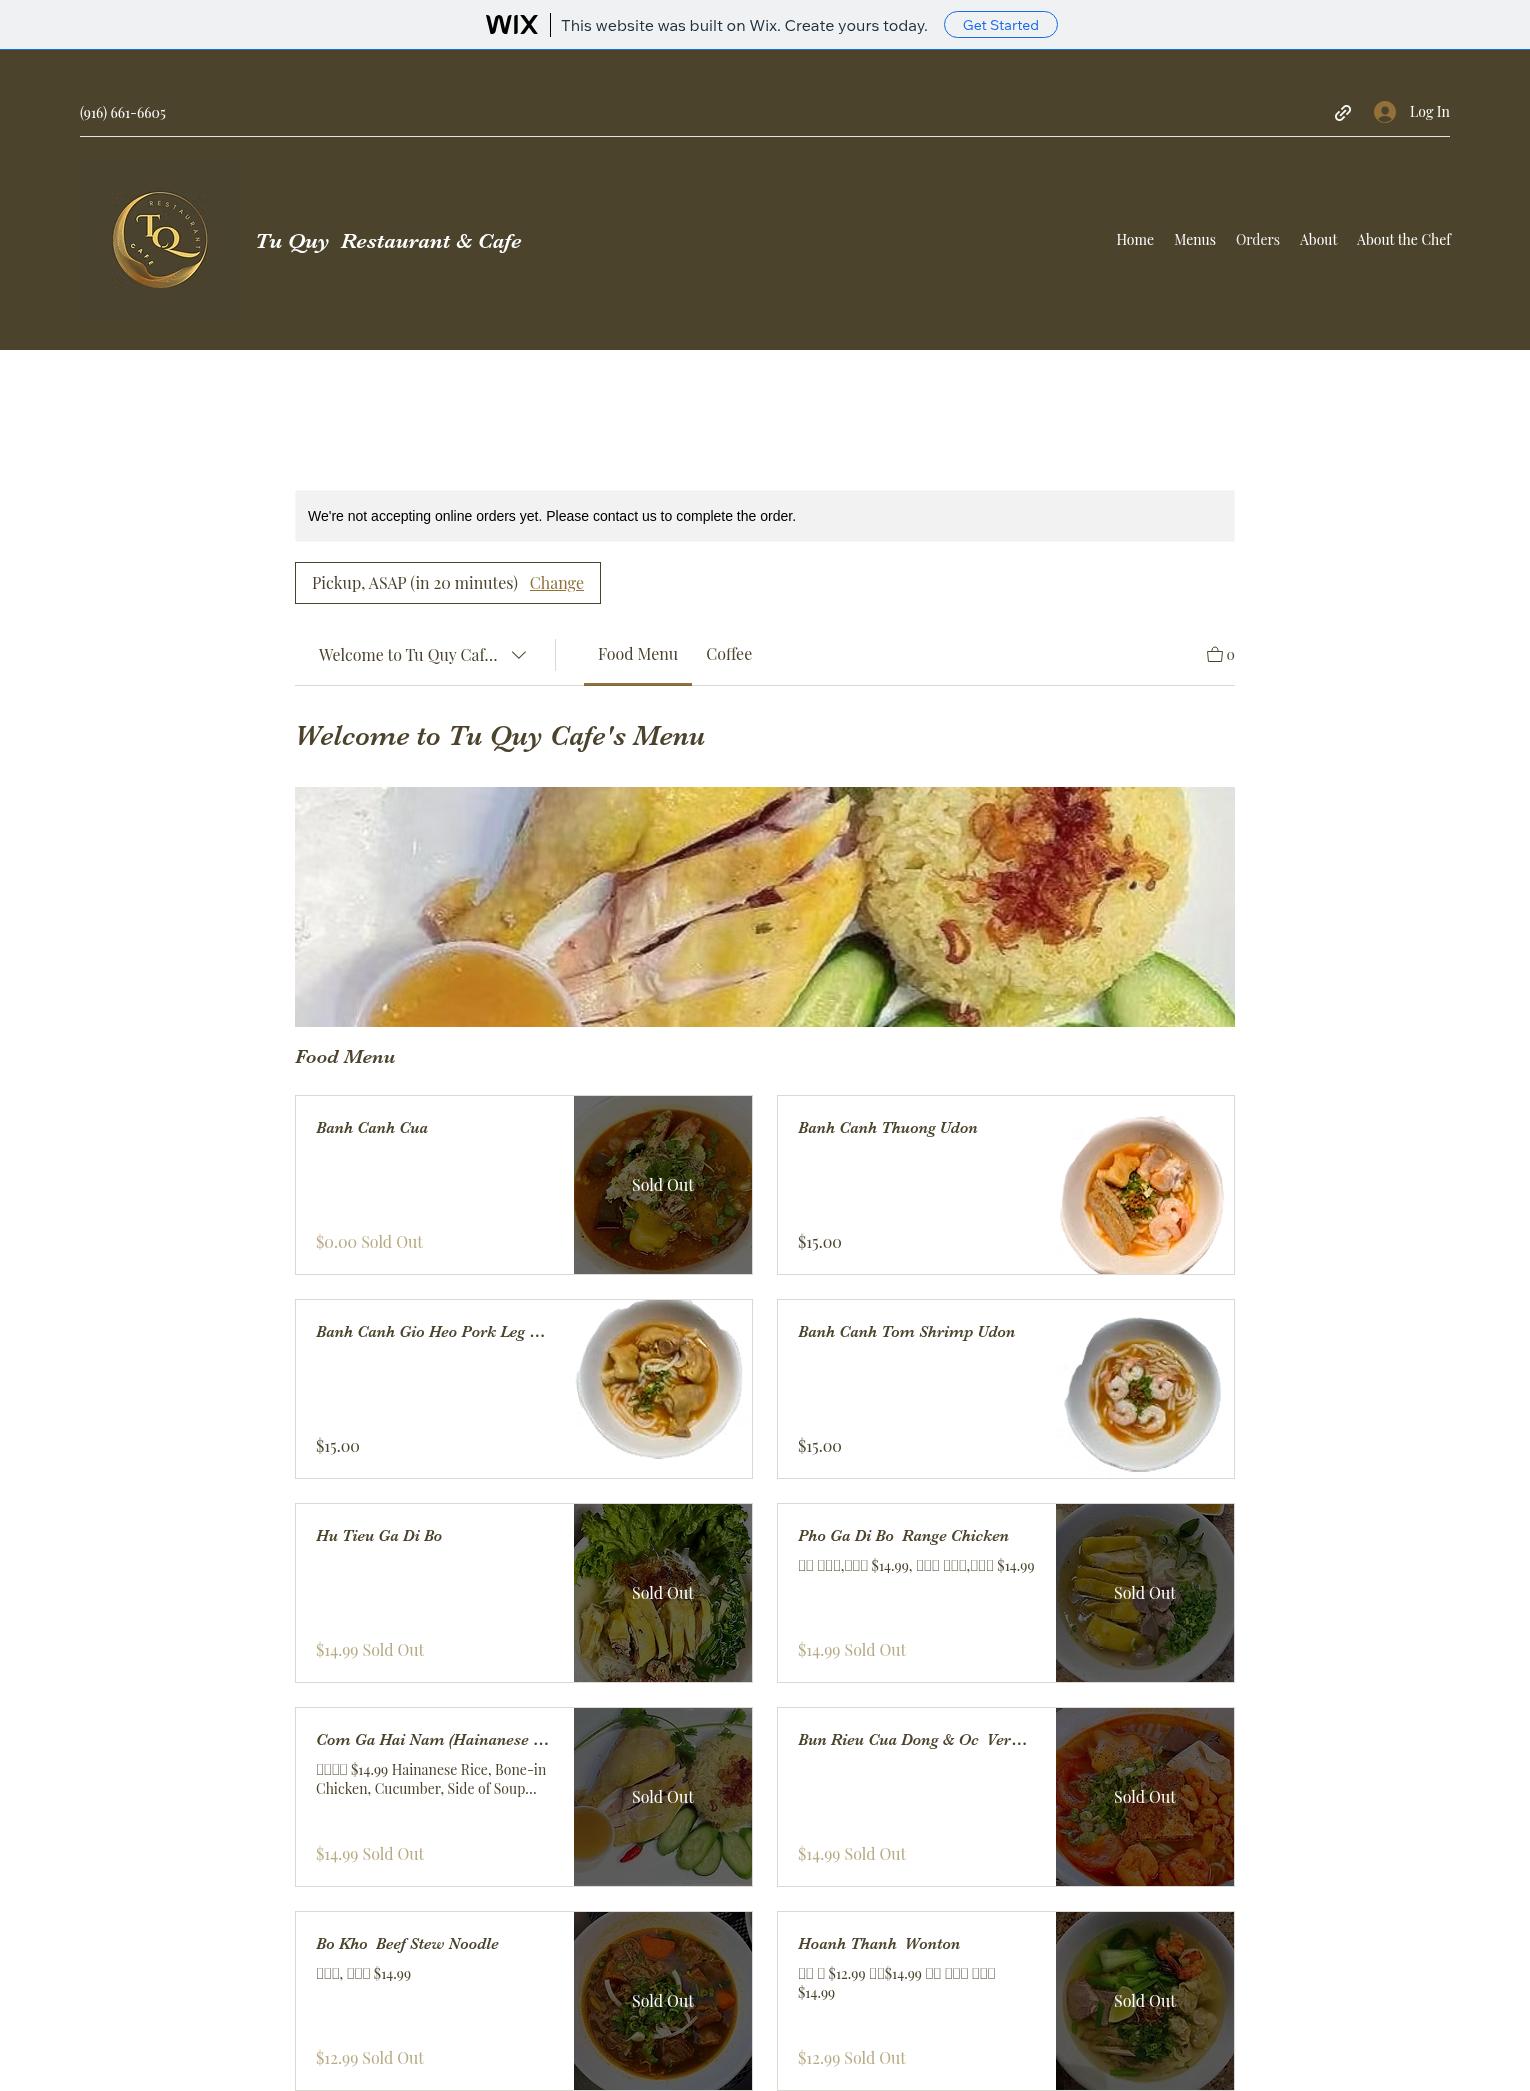Select the Food Menu tab

pyautogui.click(x=638, y=654)
